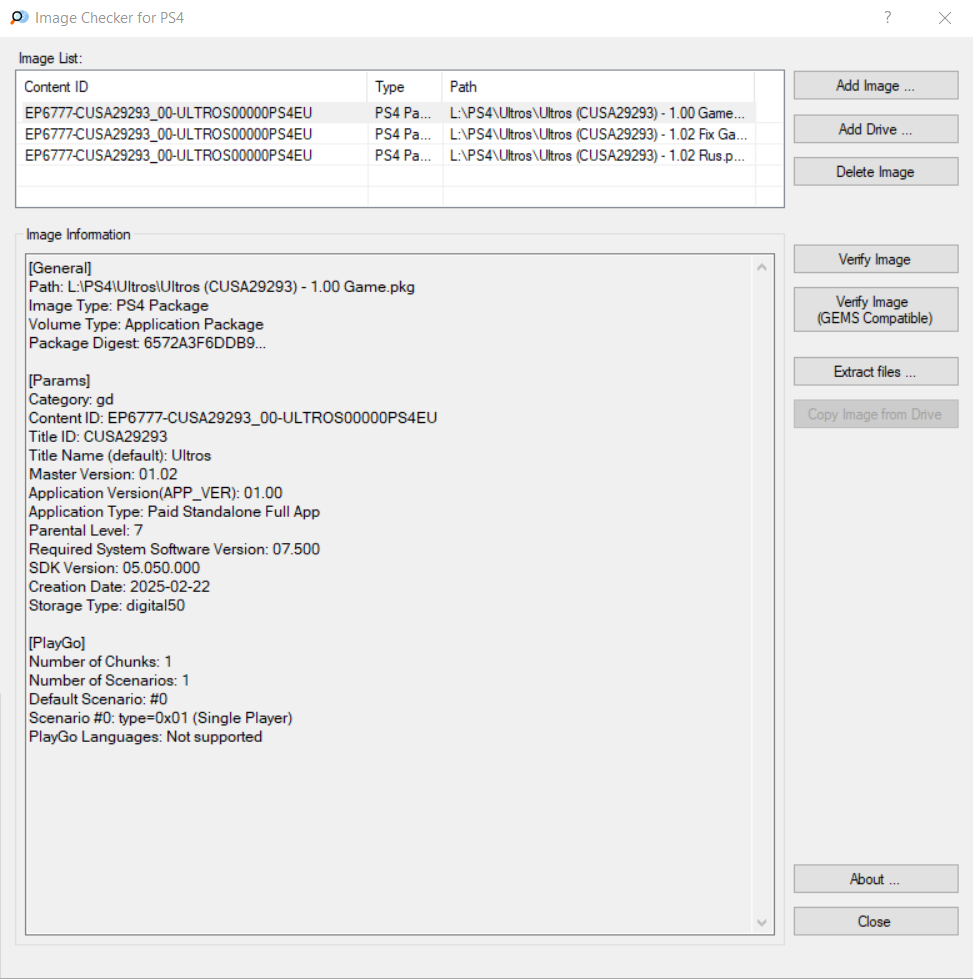973x979 pixels.
Task: Click the Title ID: CUSA29293 line
Action: (x=98, y=436)
